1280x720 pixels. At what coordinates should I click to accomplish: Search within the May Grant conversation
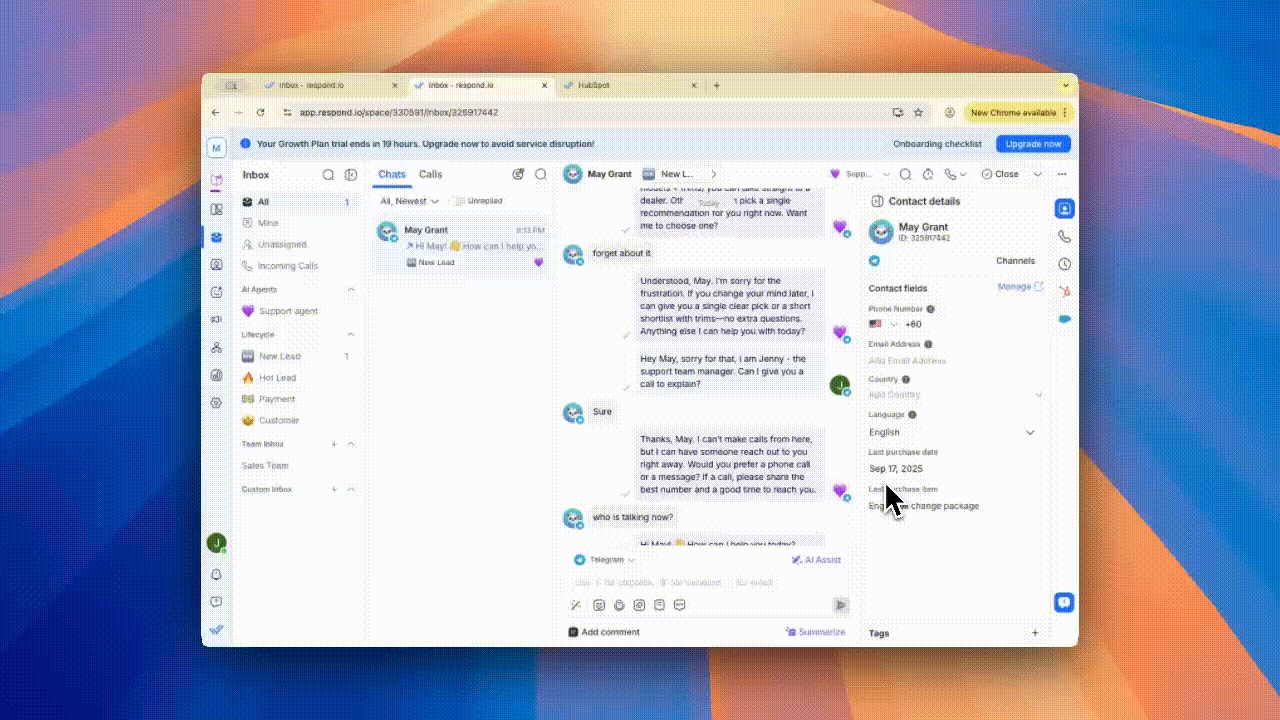905,174
